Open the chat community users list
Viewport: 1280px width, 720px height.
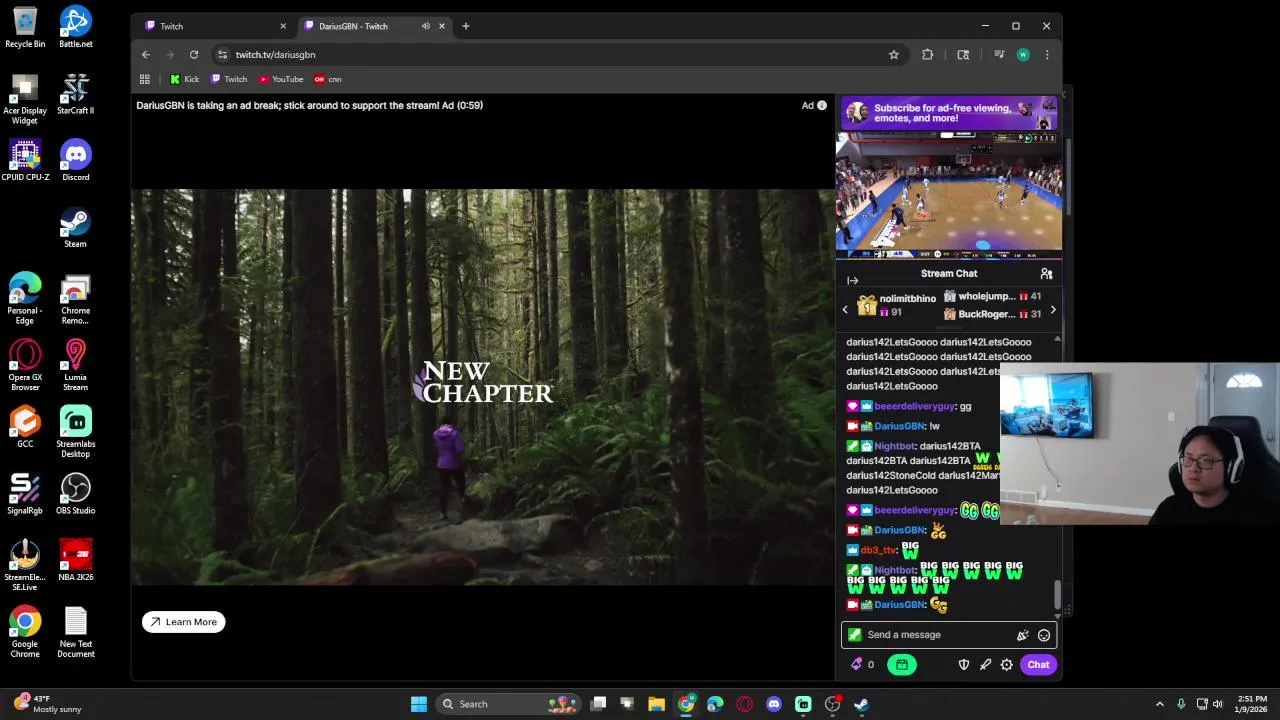click(x=1046, y=273)
